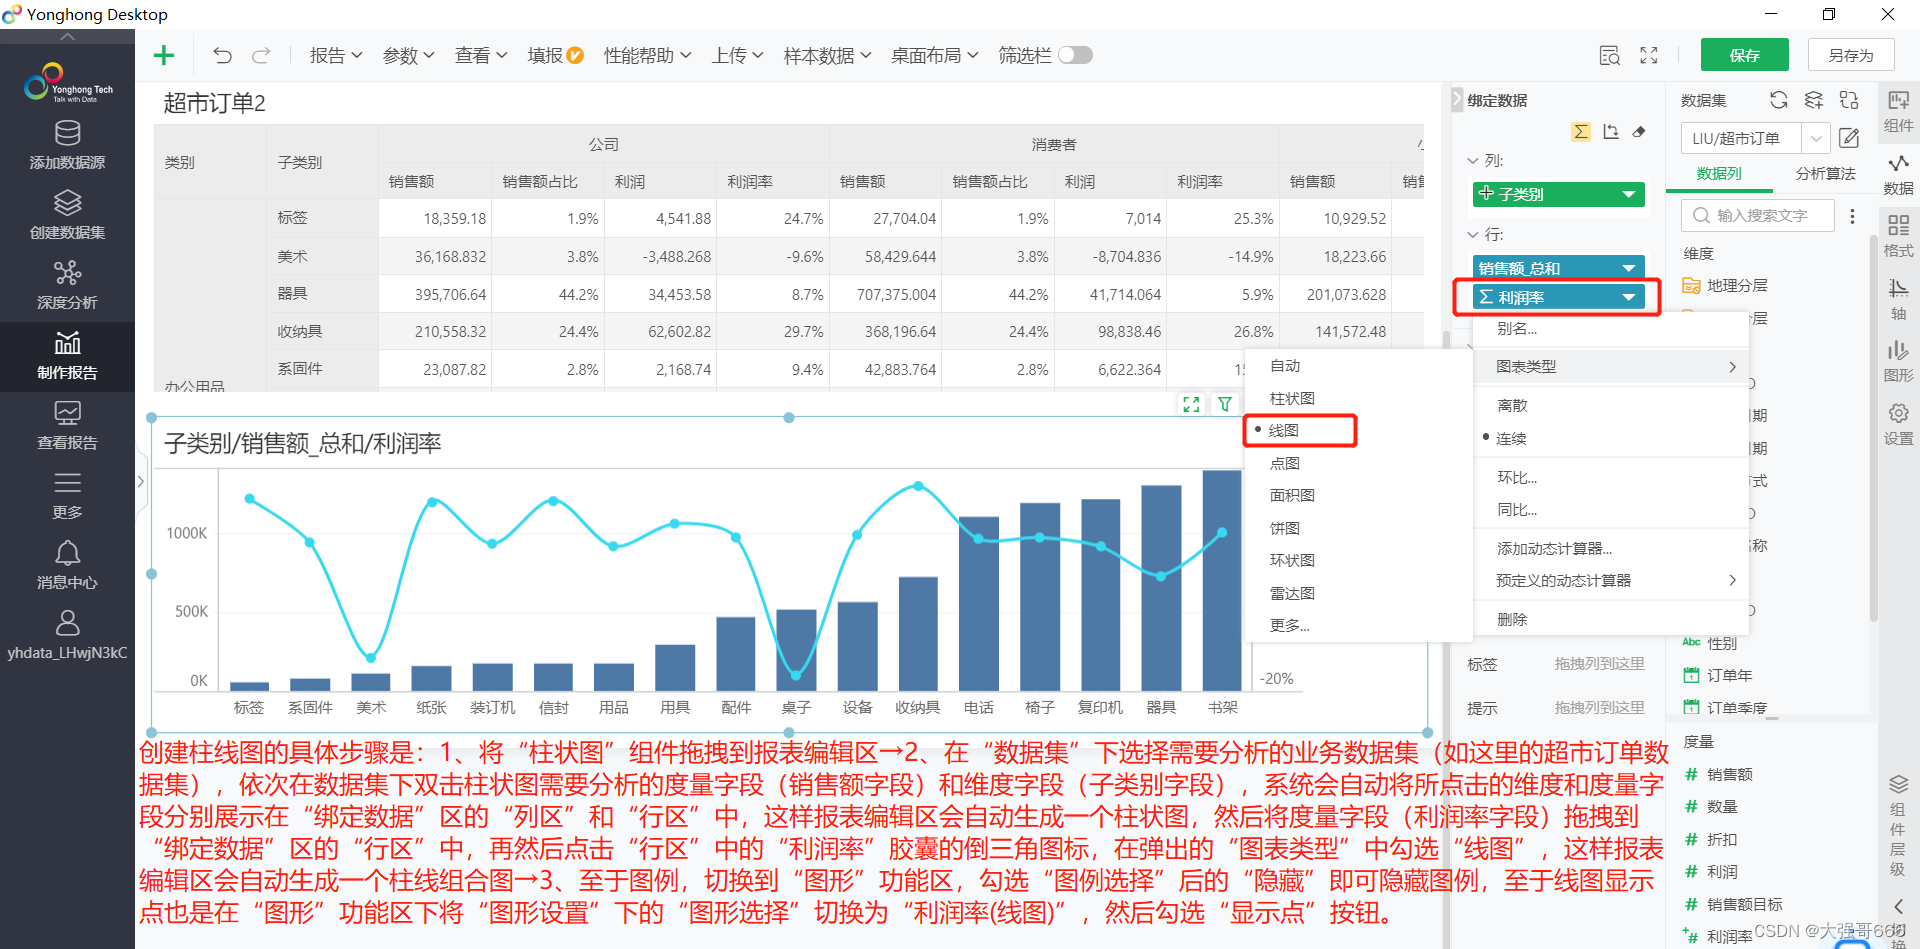Enter fullscreen mode from the top toolbar

tap(1649, 55)
